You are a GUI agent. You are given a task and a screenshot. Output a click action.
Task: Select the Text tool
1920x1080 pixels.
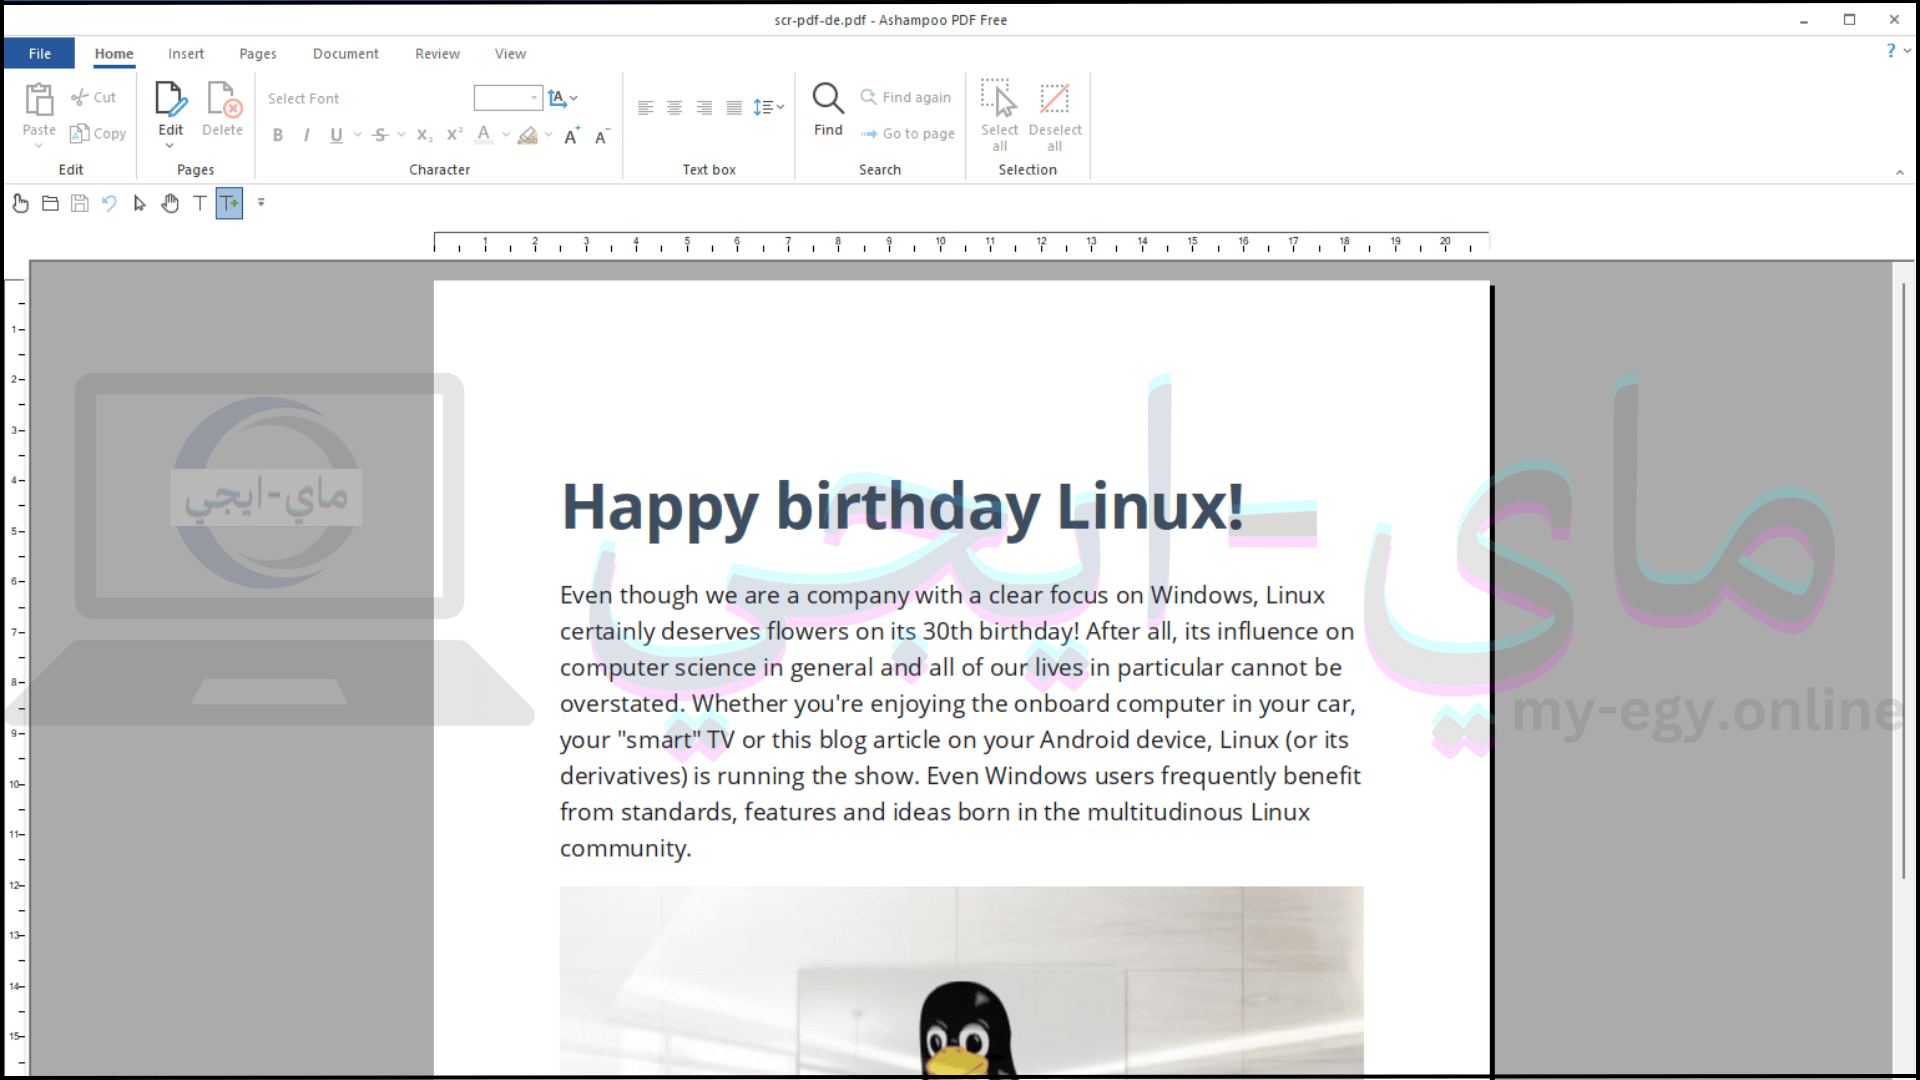coord(200,203)
